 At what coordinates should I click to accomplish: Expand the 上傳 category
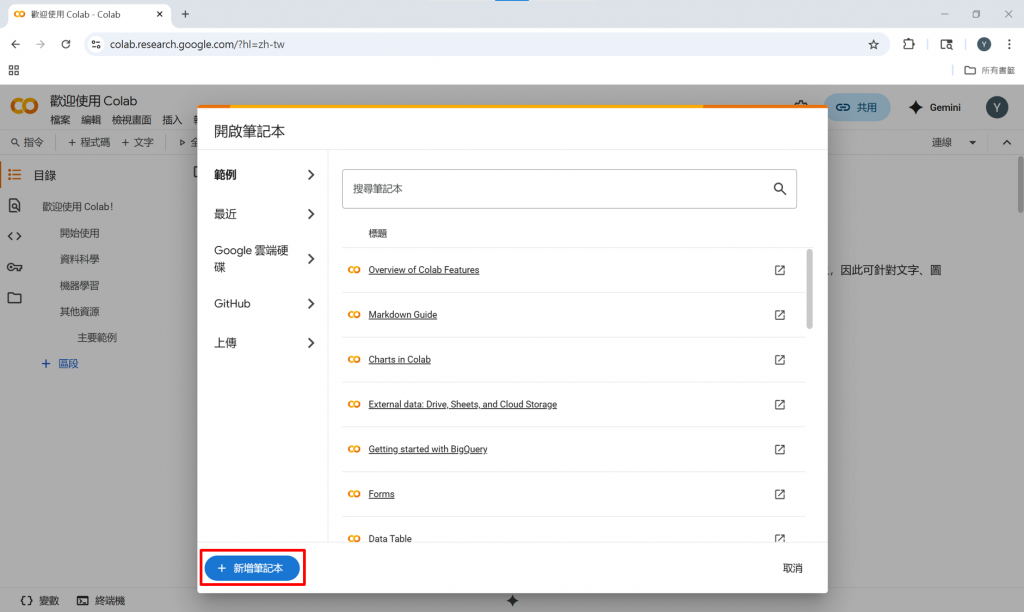point(263,343)
